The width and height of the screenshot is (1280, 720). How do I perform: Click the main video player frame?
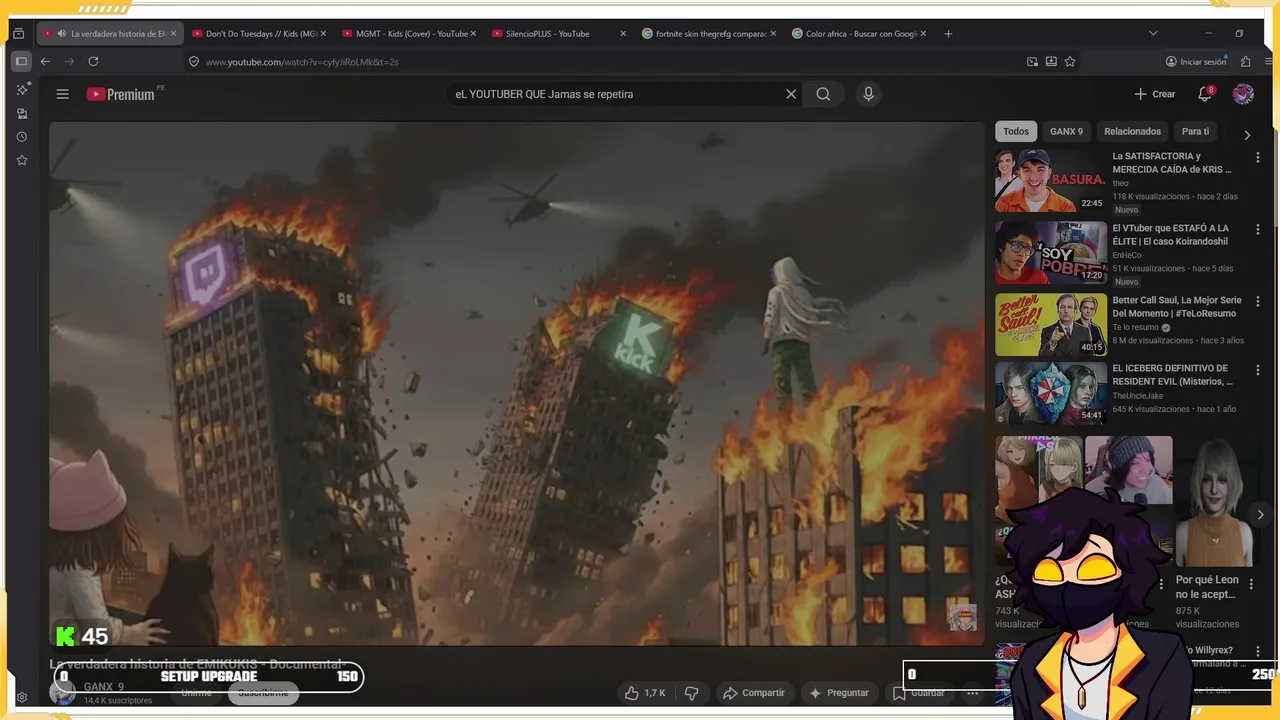[517, 384]
